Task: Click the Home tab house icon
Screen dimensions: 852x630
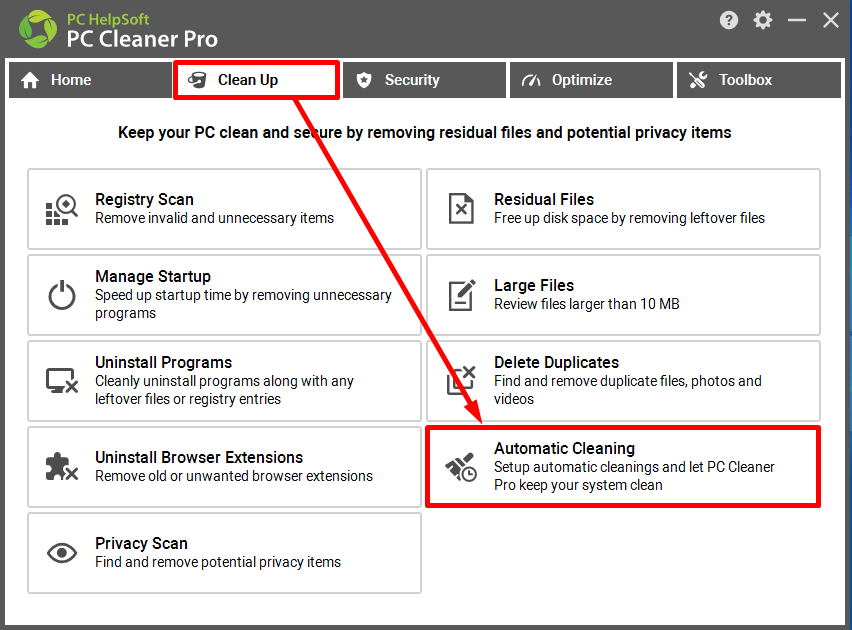Action: [x=30, y=80]
